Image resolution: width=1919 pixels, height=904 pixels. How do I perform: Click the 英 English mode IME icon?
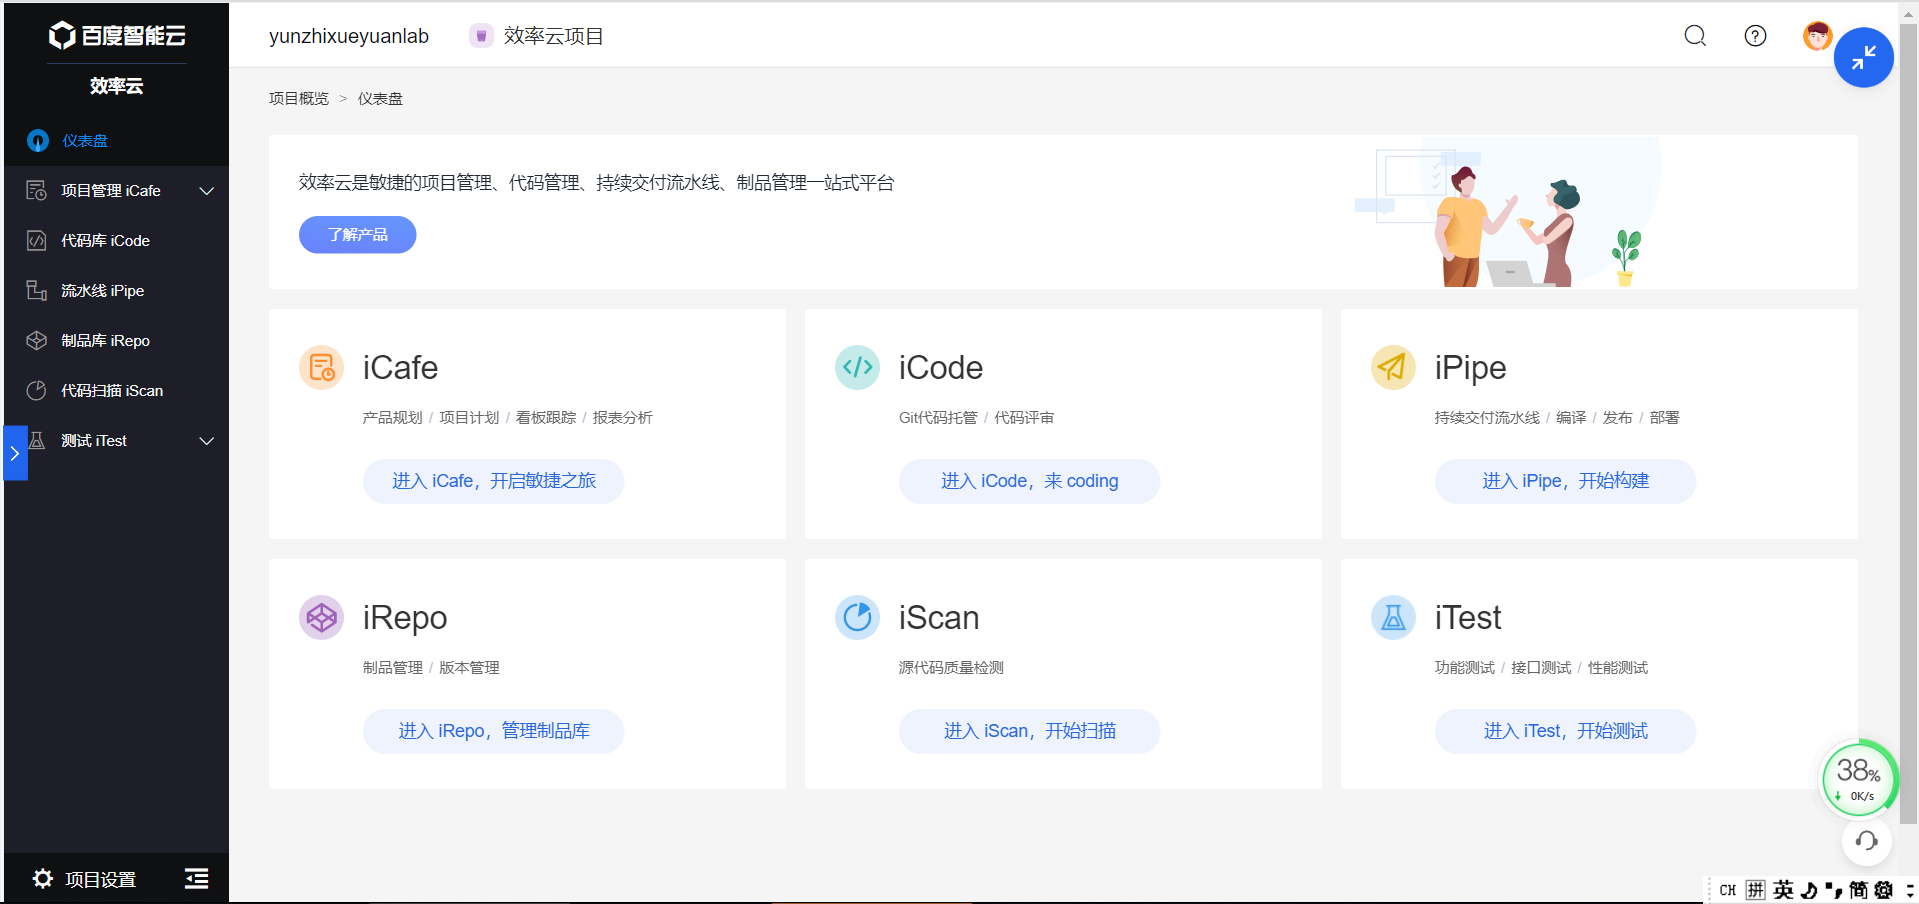[1783, 890]
